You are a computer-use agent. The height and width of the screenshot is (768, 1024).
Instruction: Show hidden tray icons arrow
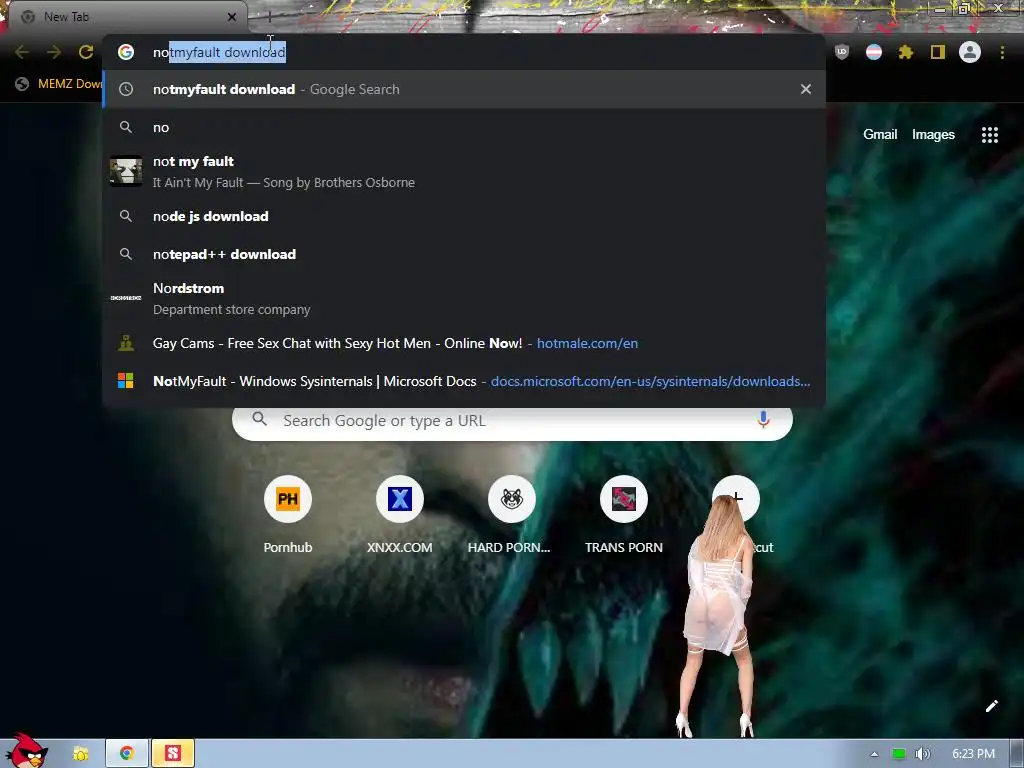(874, 754)
